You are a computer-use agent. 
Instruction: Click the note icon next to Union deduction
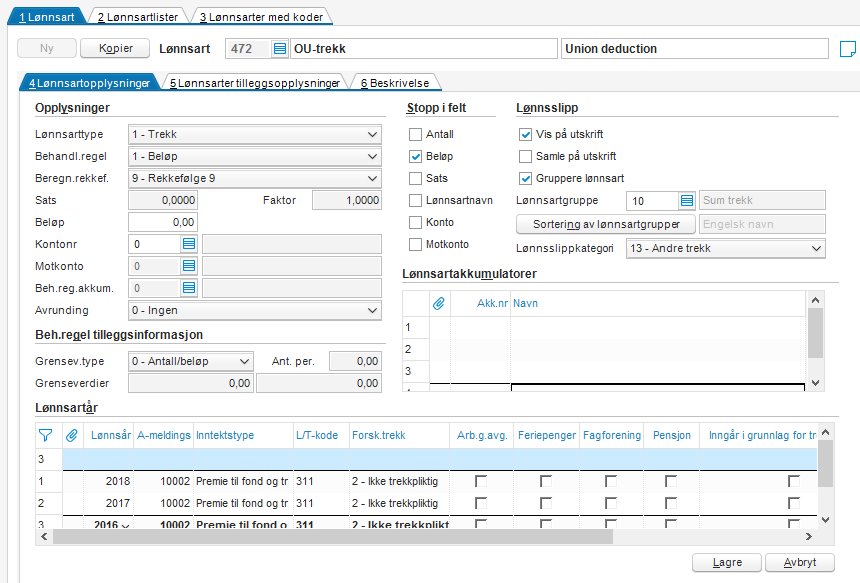click(847, 49)
